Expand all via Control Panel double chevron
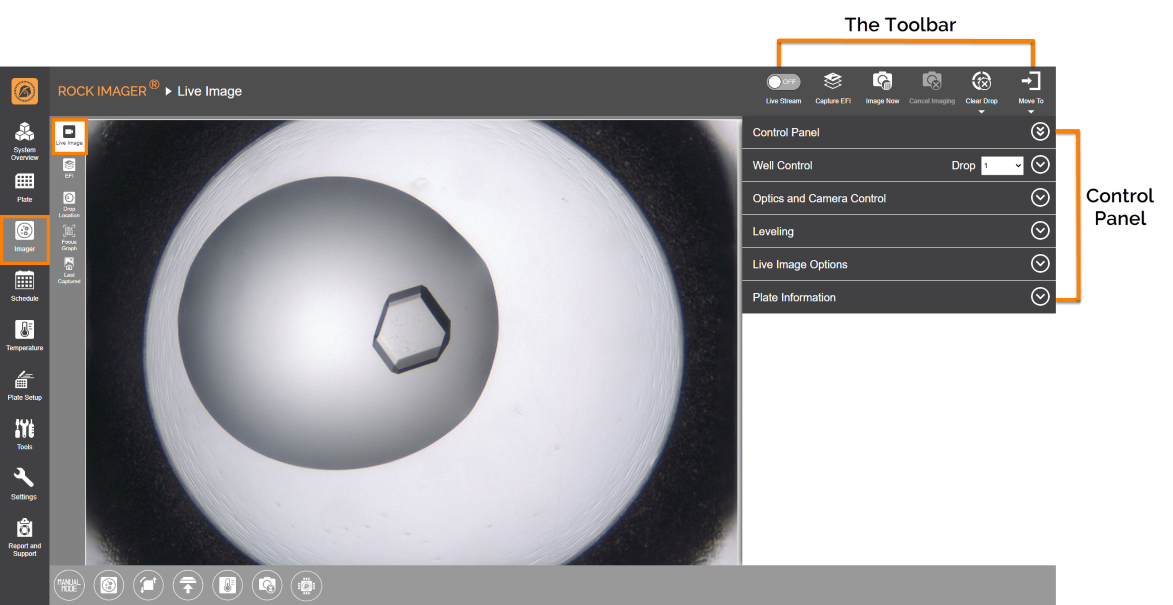Viewport: 1173px width, 605px height. tap(1040, 132)
